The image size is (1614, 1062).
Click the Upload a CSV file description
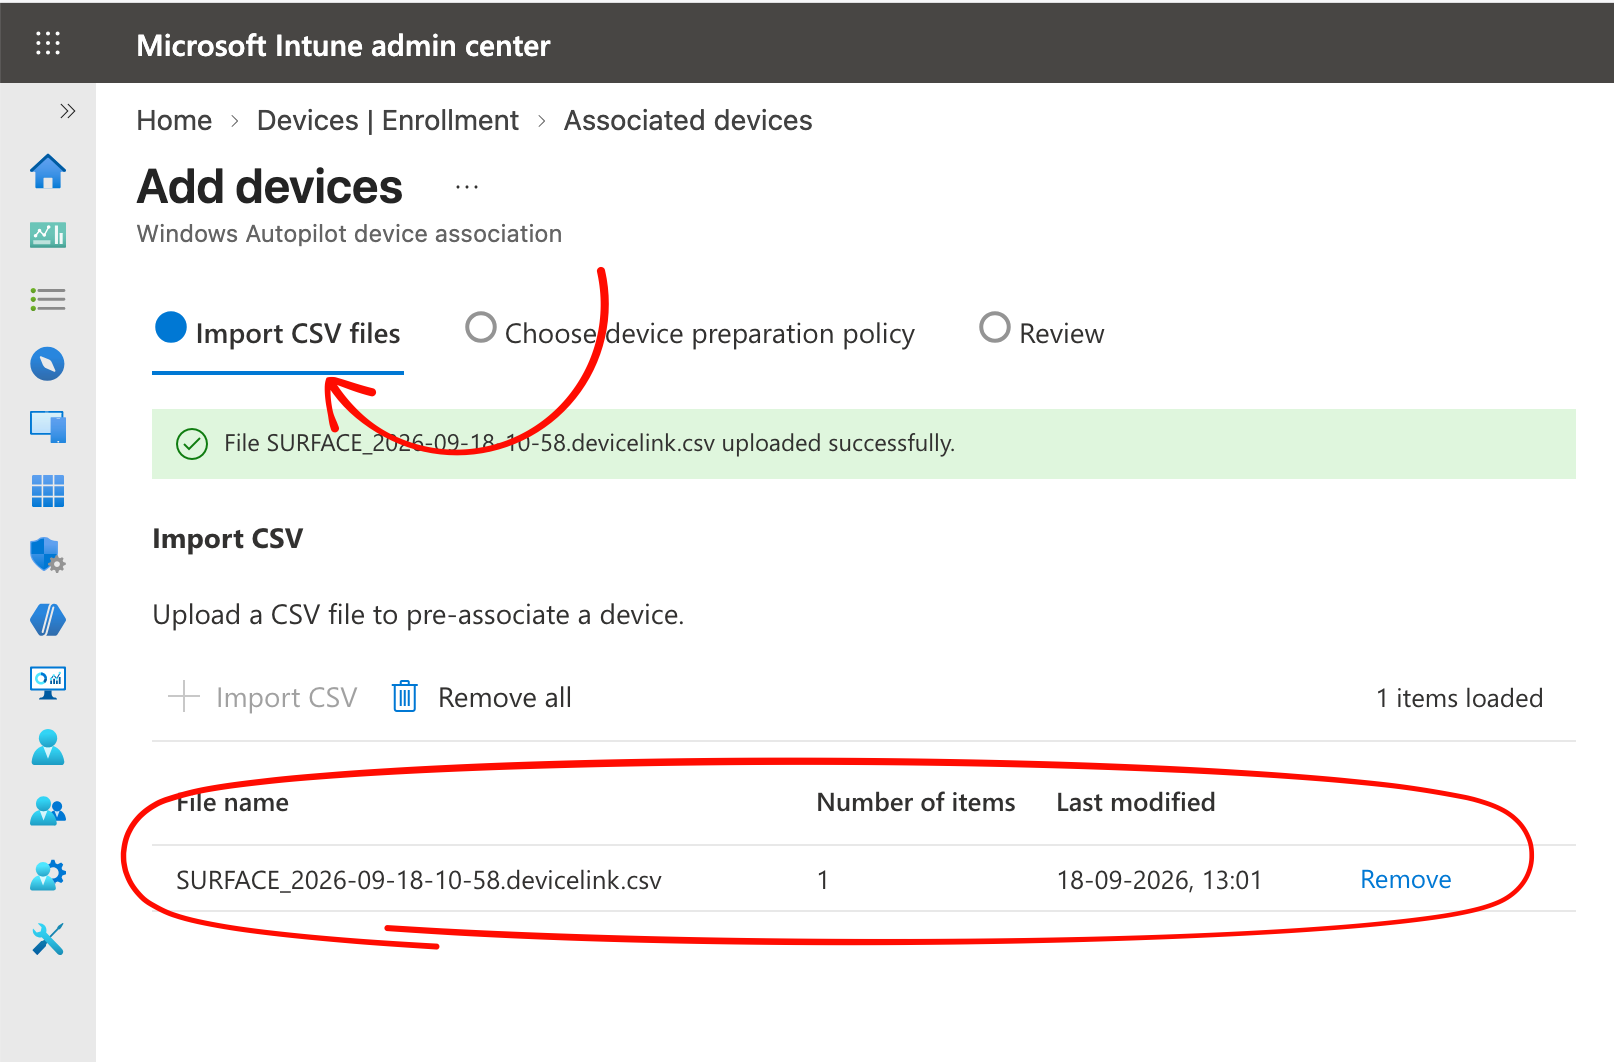[418, 614]
